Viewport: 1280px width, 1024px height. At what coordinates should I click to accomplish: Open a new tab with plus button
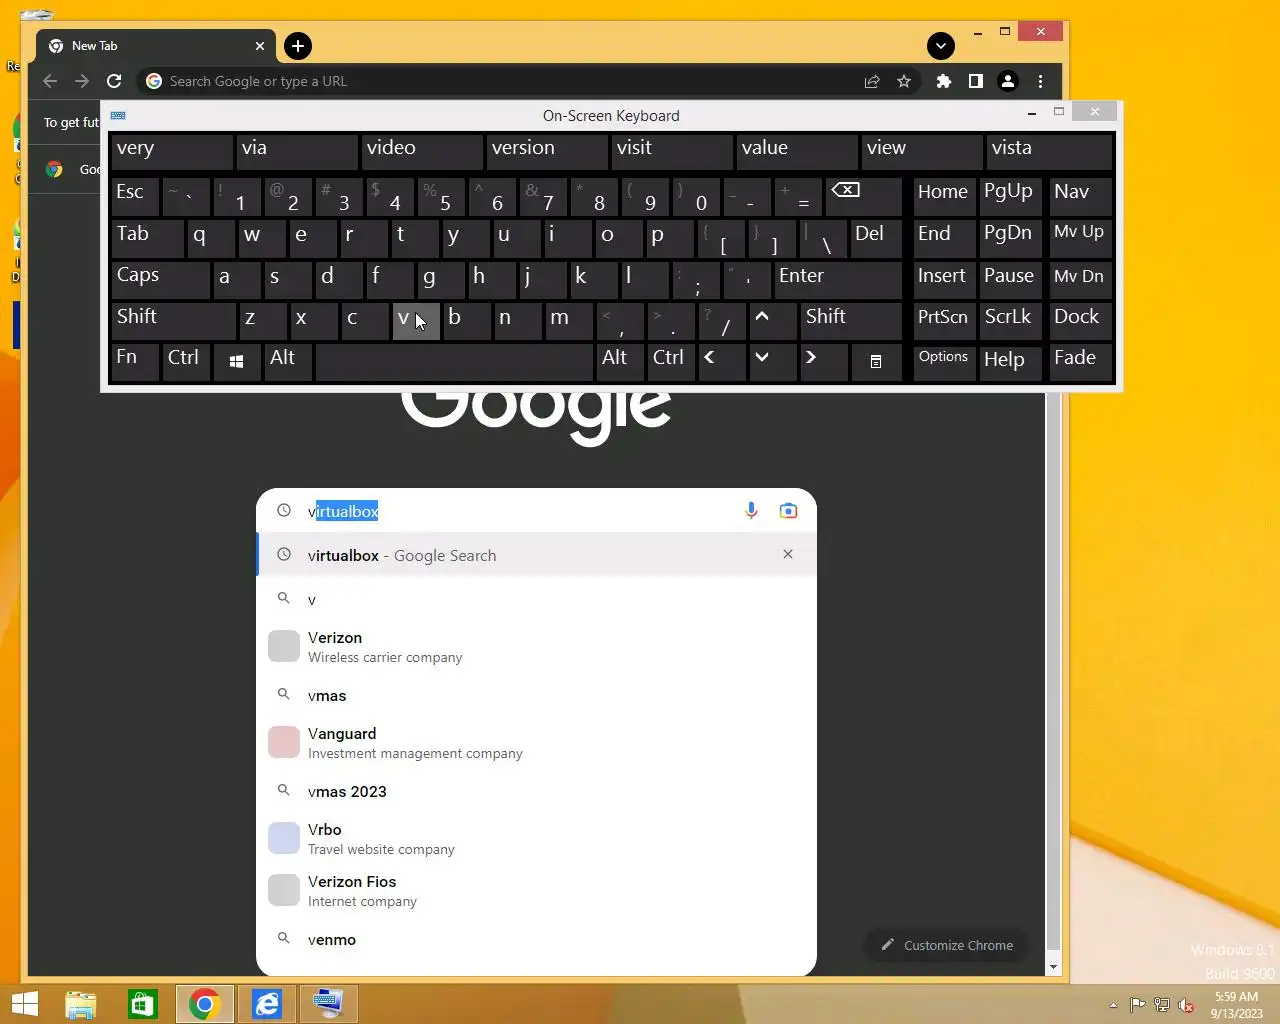click(x=298, y=46)
